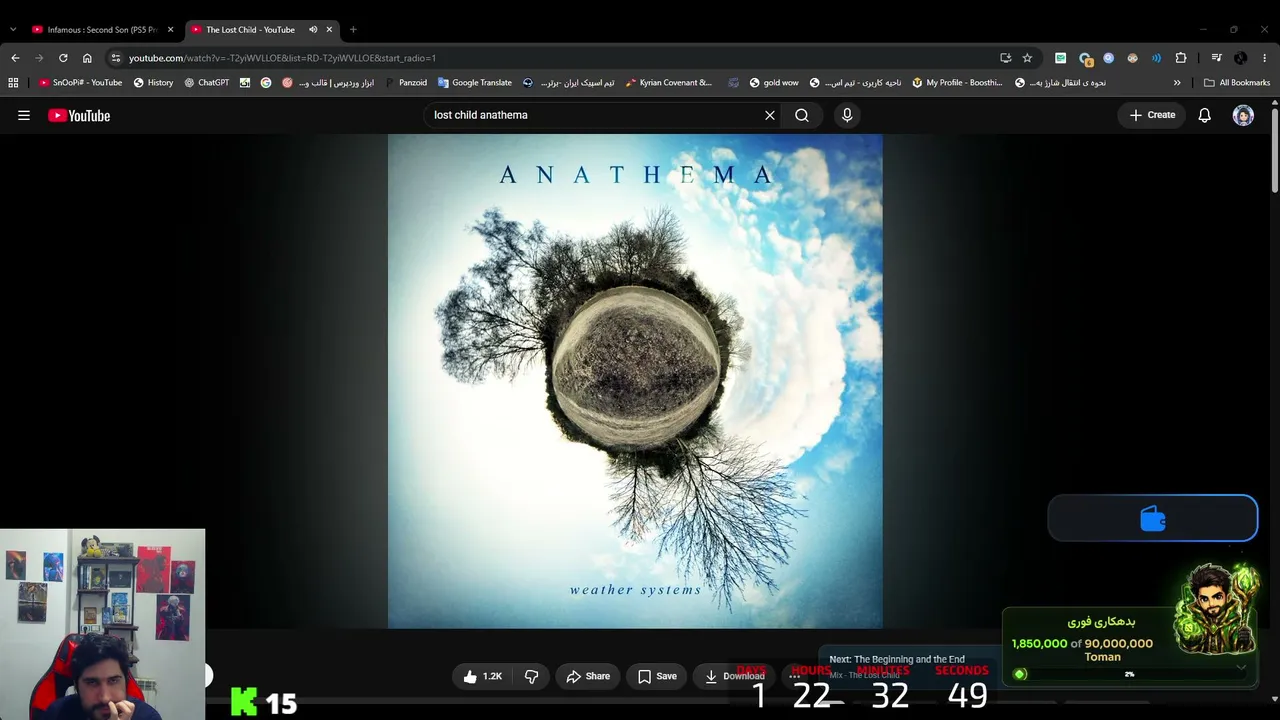
Task: Click the blue wallet overlay icon
Action: pyautogui.click(x=1153, y=519)
